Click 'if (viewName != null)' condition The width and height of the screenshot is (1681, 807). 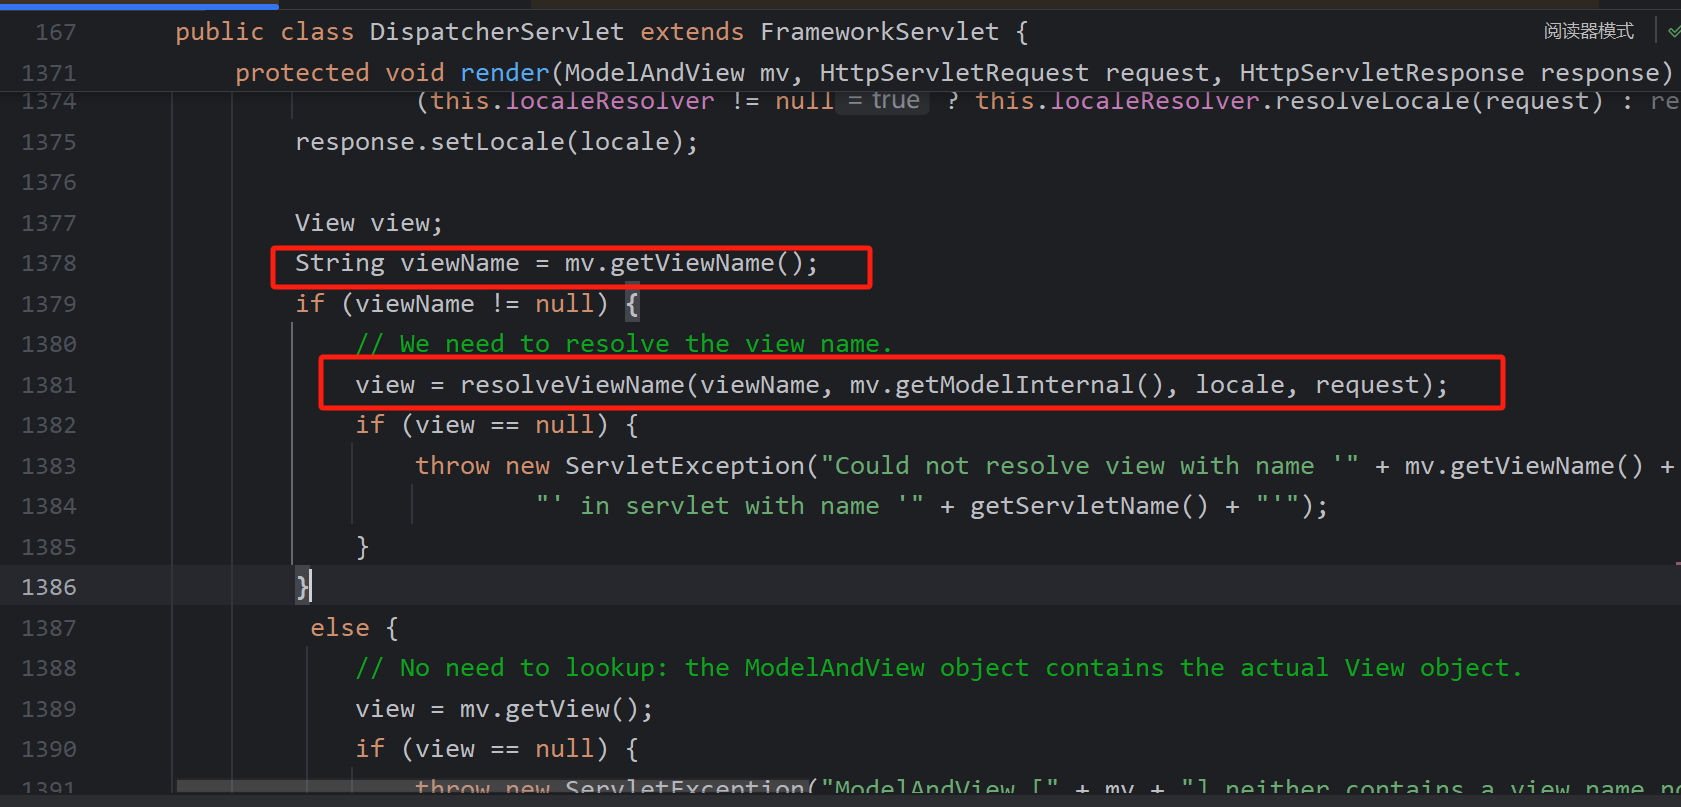(451, 304)
